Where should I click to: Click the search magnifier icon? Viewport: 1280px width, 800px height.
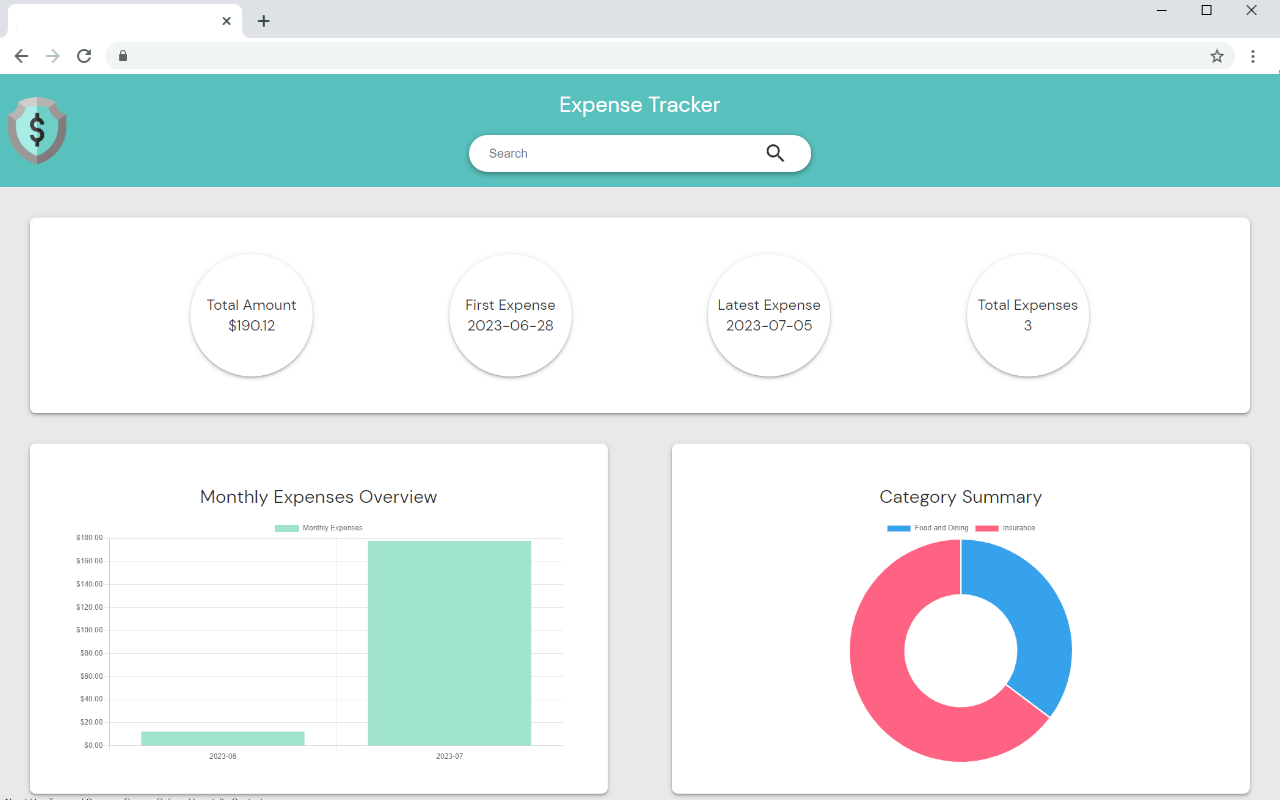(775, 153)
